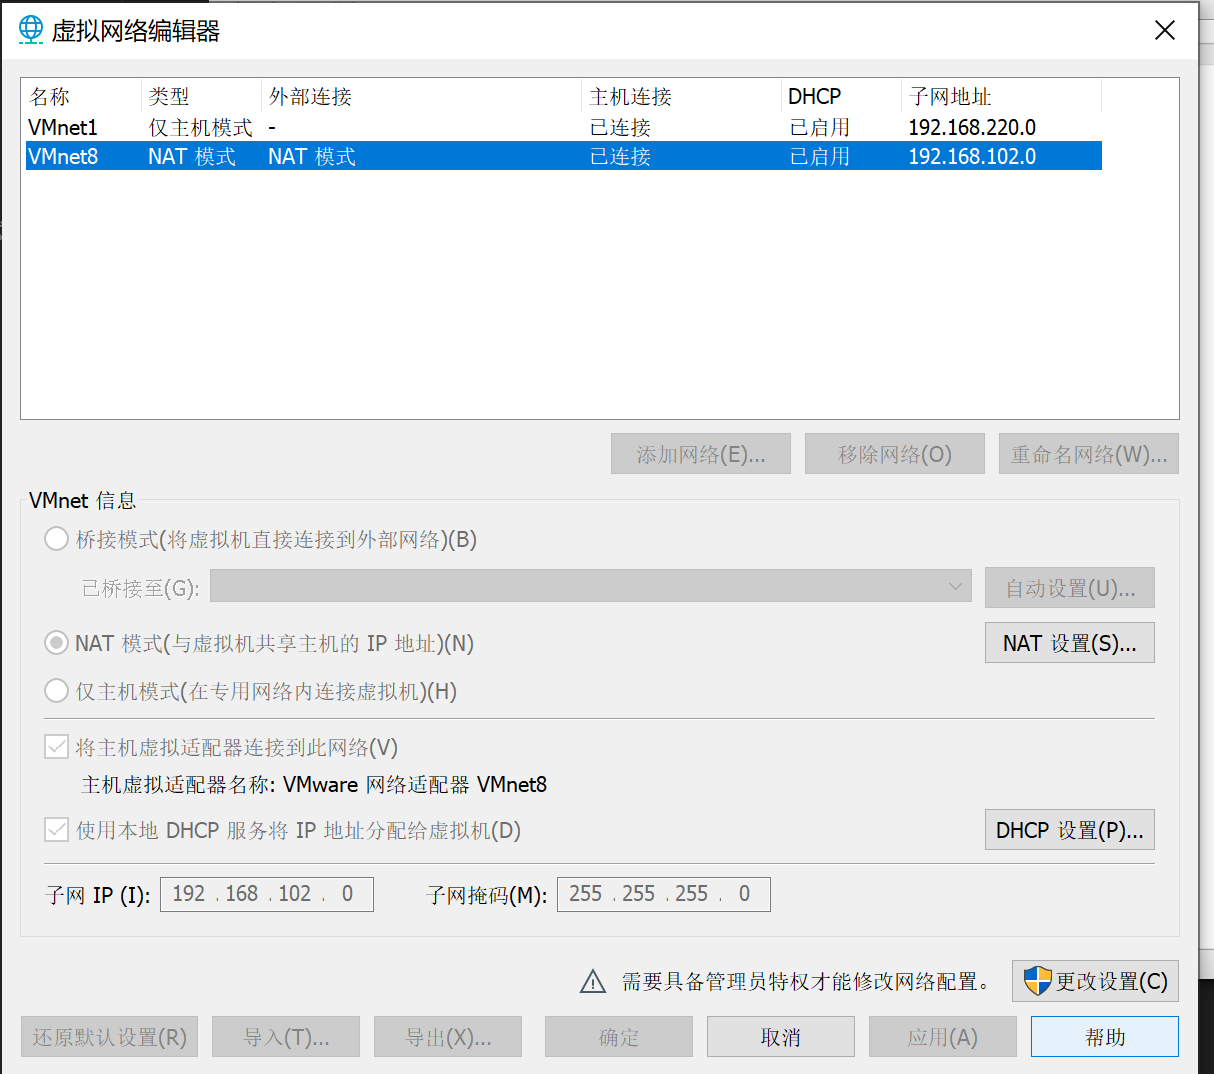Click the 主机虚拟适配器名称 VMware 网络适配器 VMnet8 text
Viewport: 1214px width, 1074px height.
[x=314, y=785]
